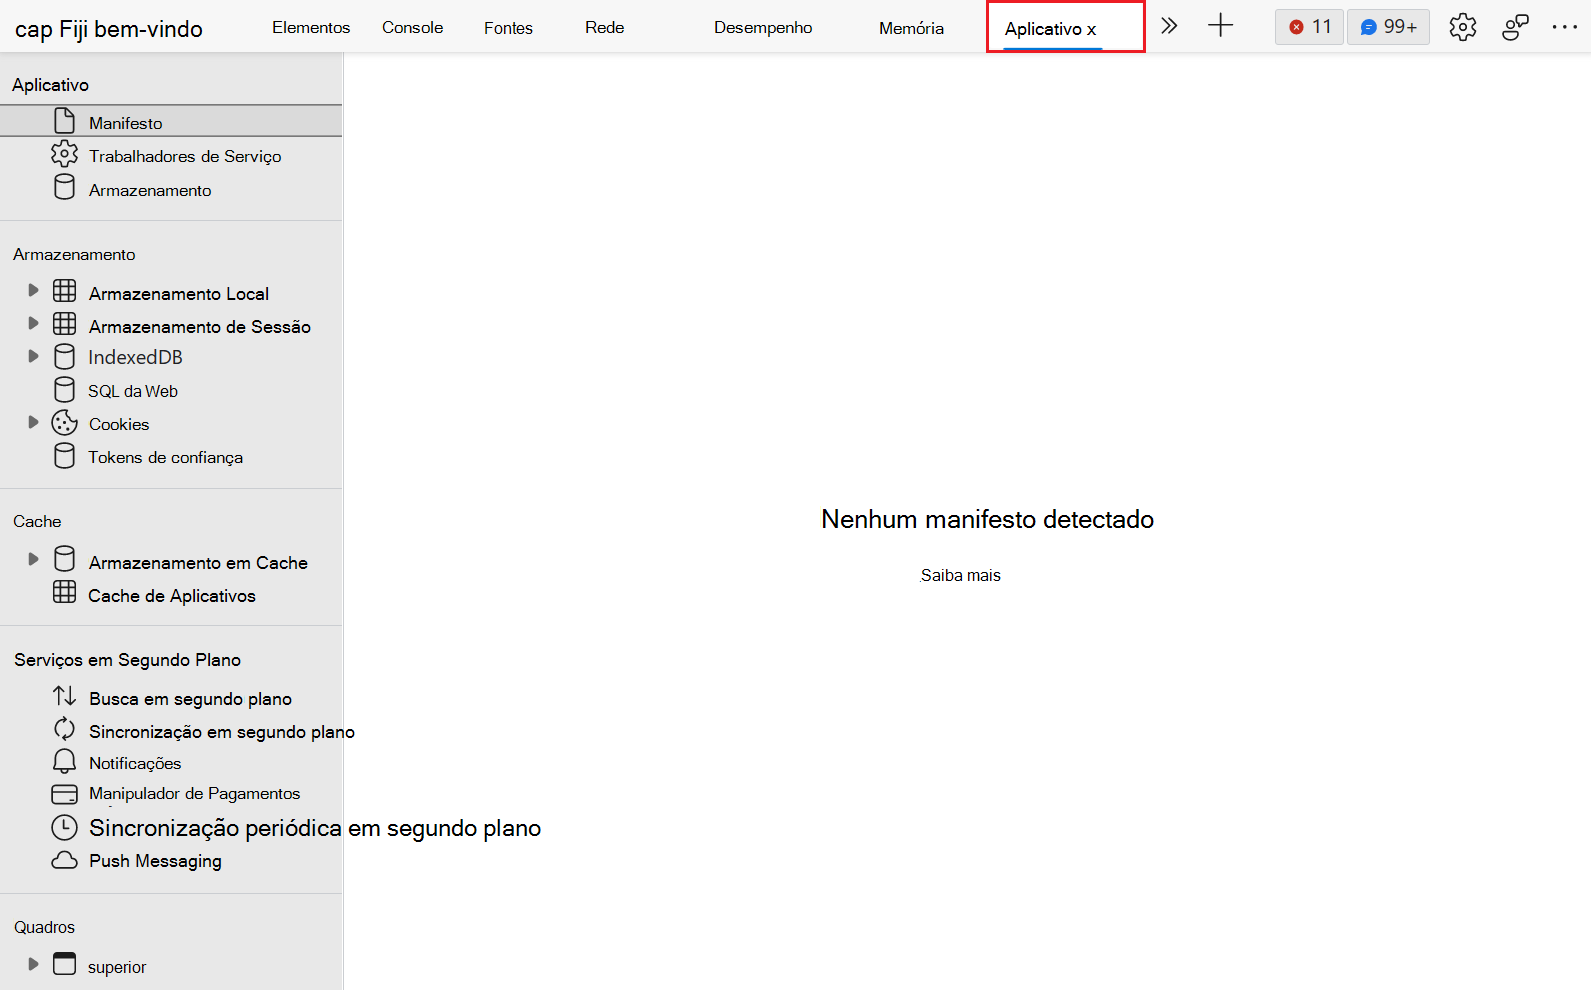Open DevTools settings gear icon
The height and width of the screenshot is (990, 1591).
tap(1463, 27)
